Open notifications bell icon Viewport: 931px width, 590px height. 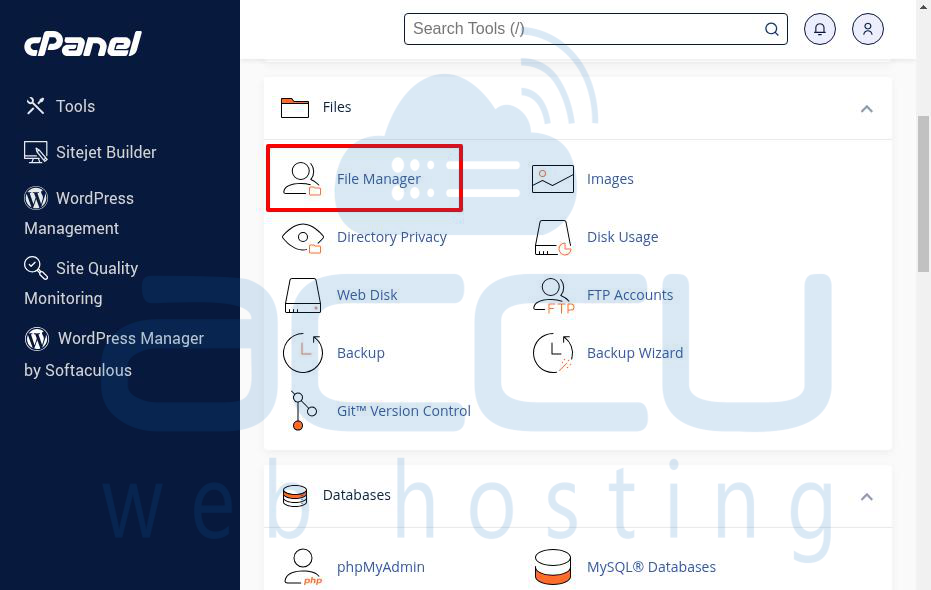tap(820, 29)
